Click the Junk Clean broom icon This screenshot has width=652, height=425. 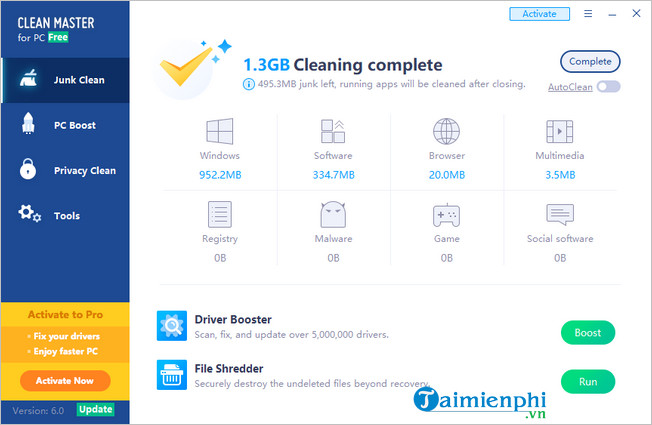pyautogui.click(x=28, y=78)
